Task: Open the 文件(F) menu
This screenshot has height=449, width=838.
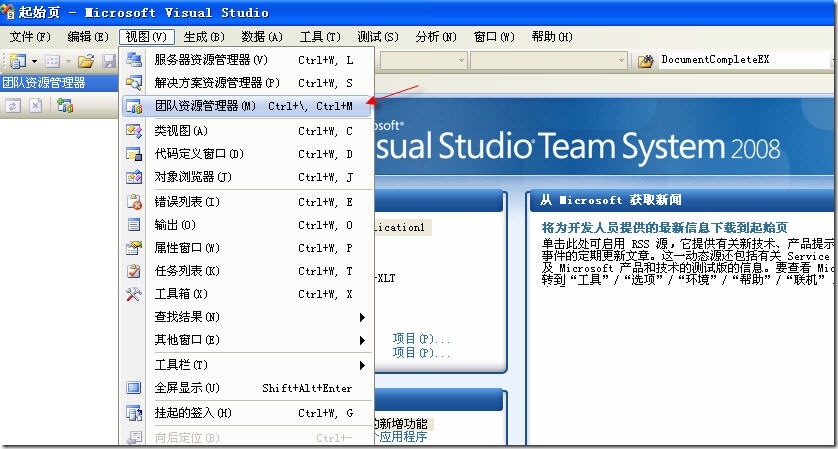Action: tap(30, 37)
